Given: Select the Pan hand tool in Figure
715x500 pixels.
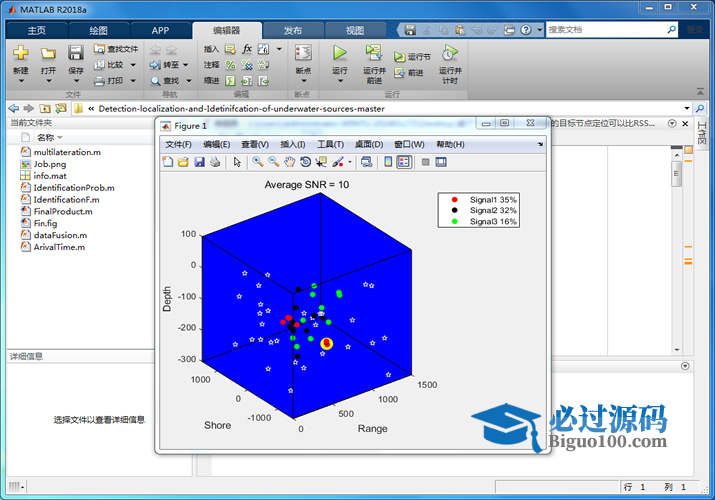Looking at the screenshot, I should [289, 162].
